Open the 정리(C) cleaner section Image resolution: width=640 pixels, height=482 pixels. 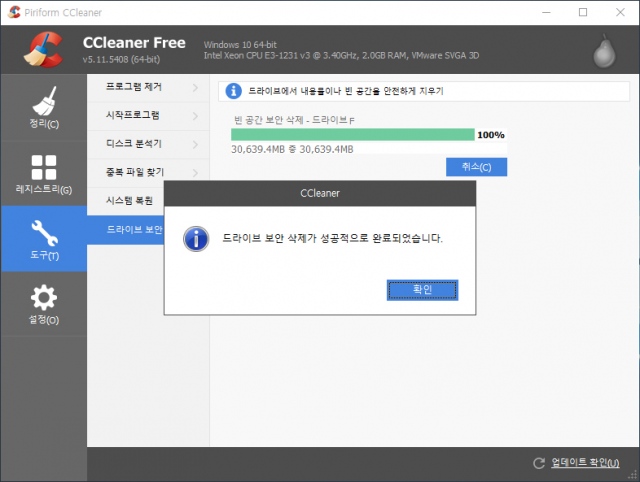(x=44, y=107)
